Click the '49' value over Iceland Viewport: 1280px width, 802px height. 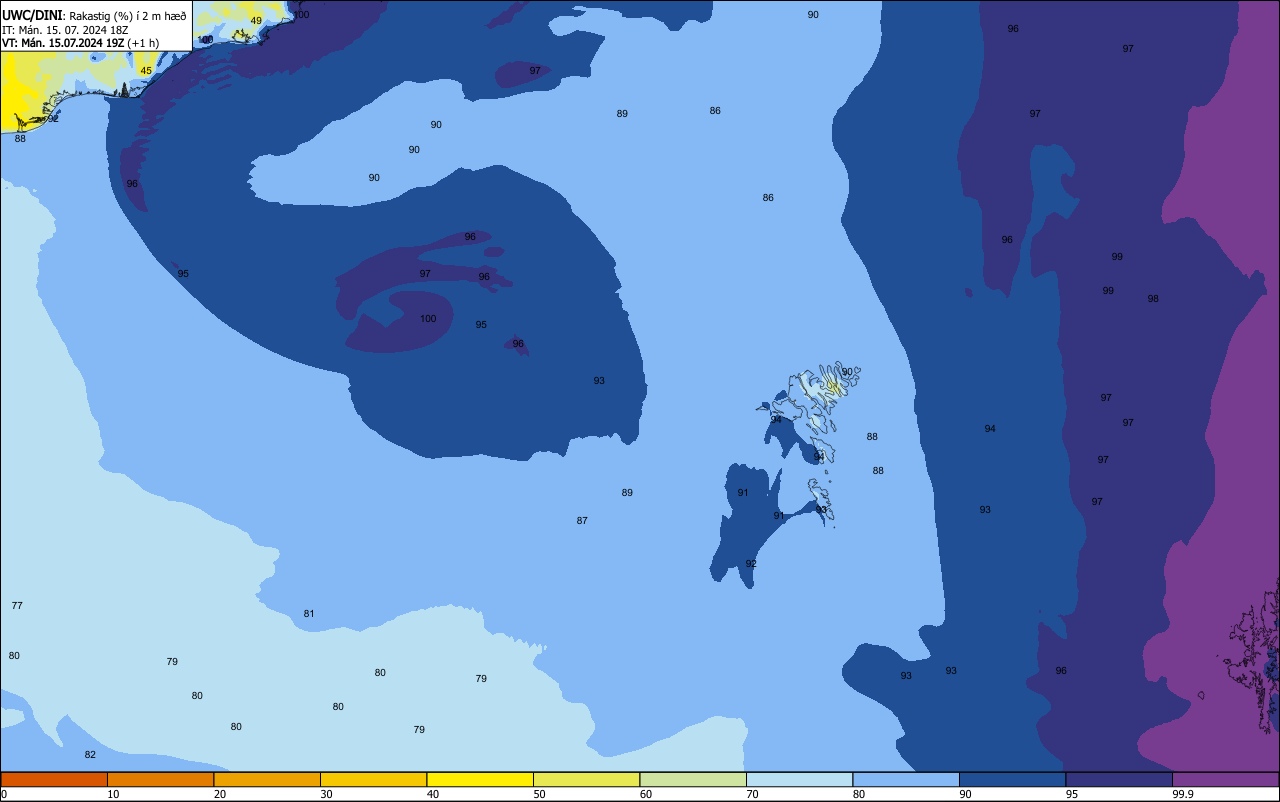coord(256,21)
